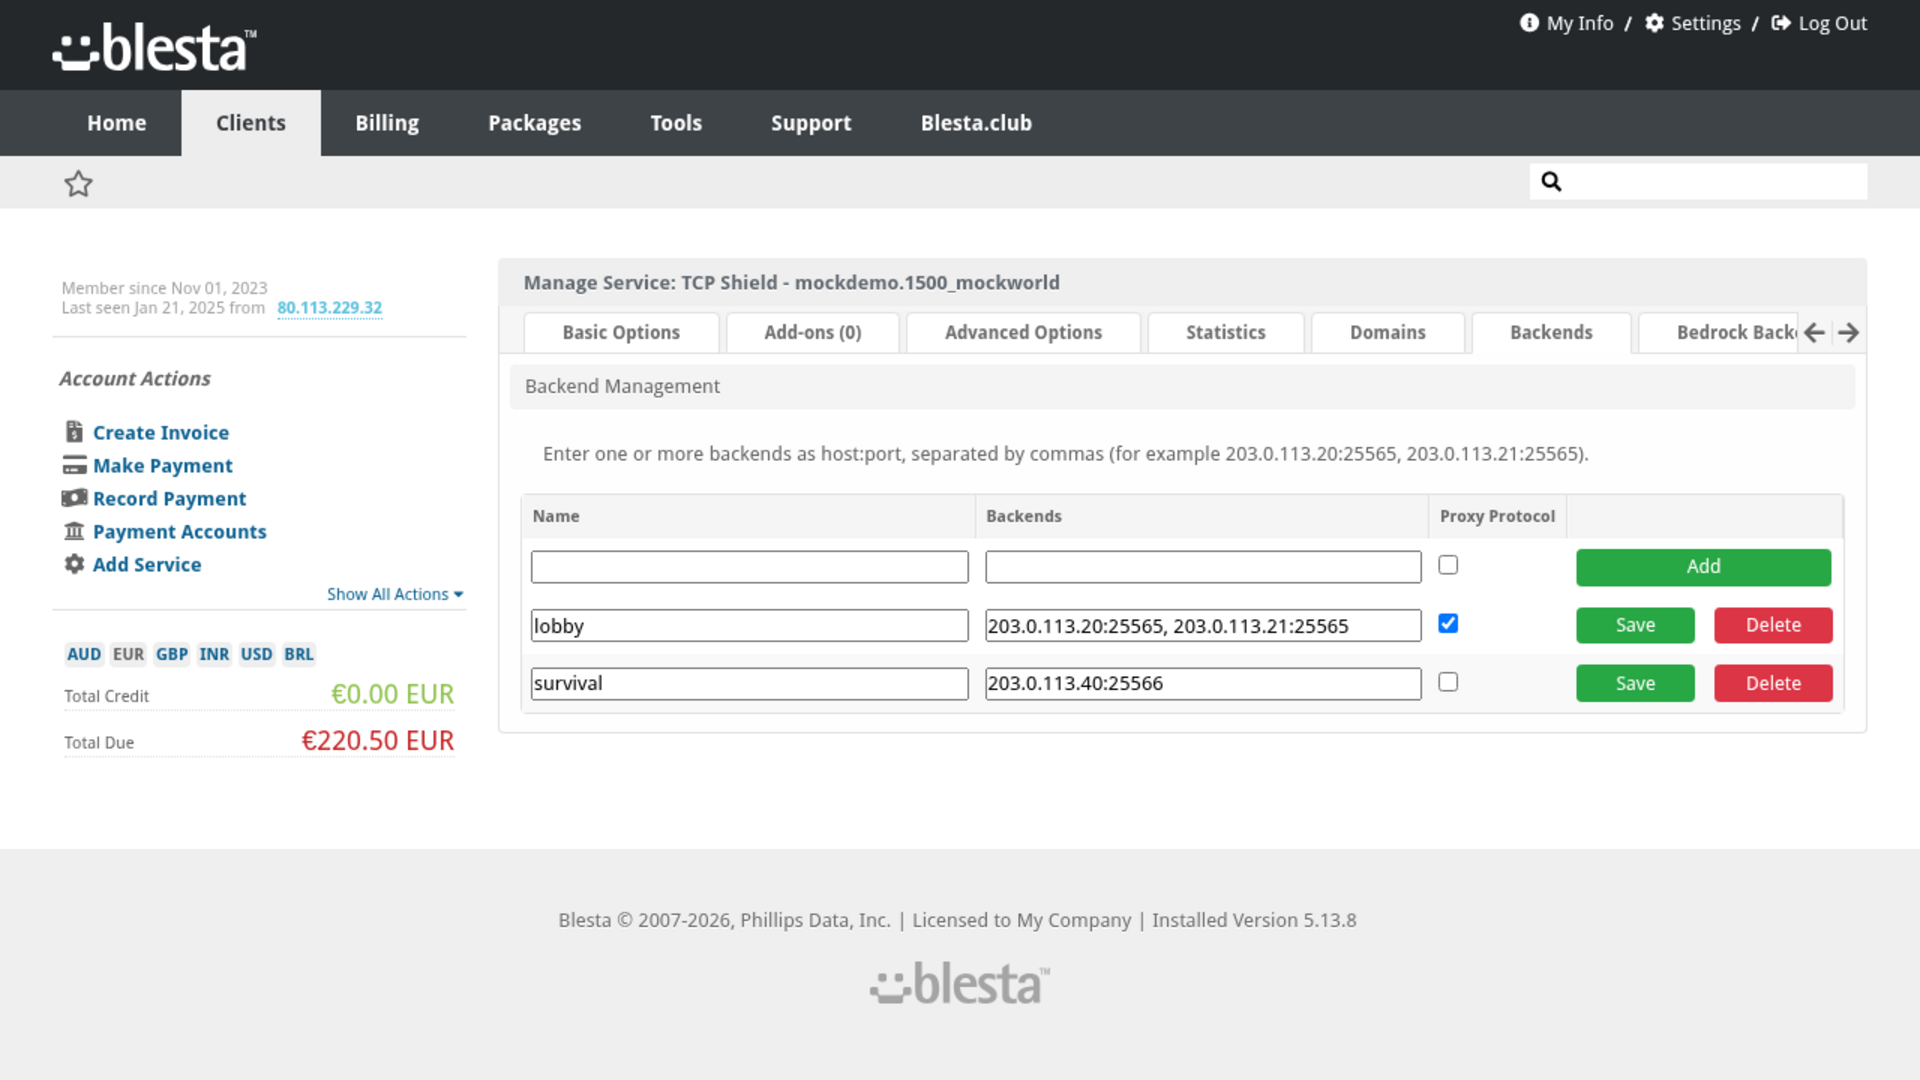Switch currency to EUR
The image size is (1920, 1080).
point(128,654)
